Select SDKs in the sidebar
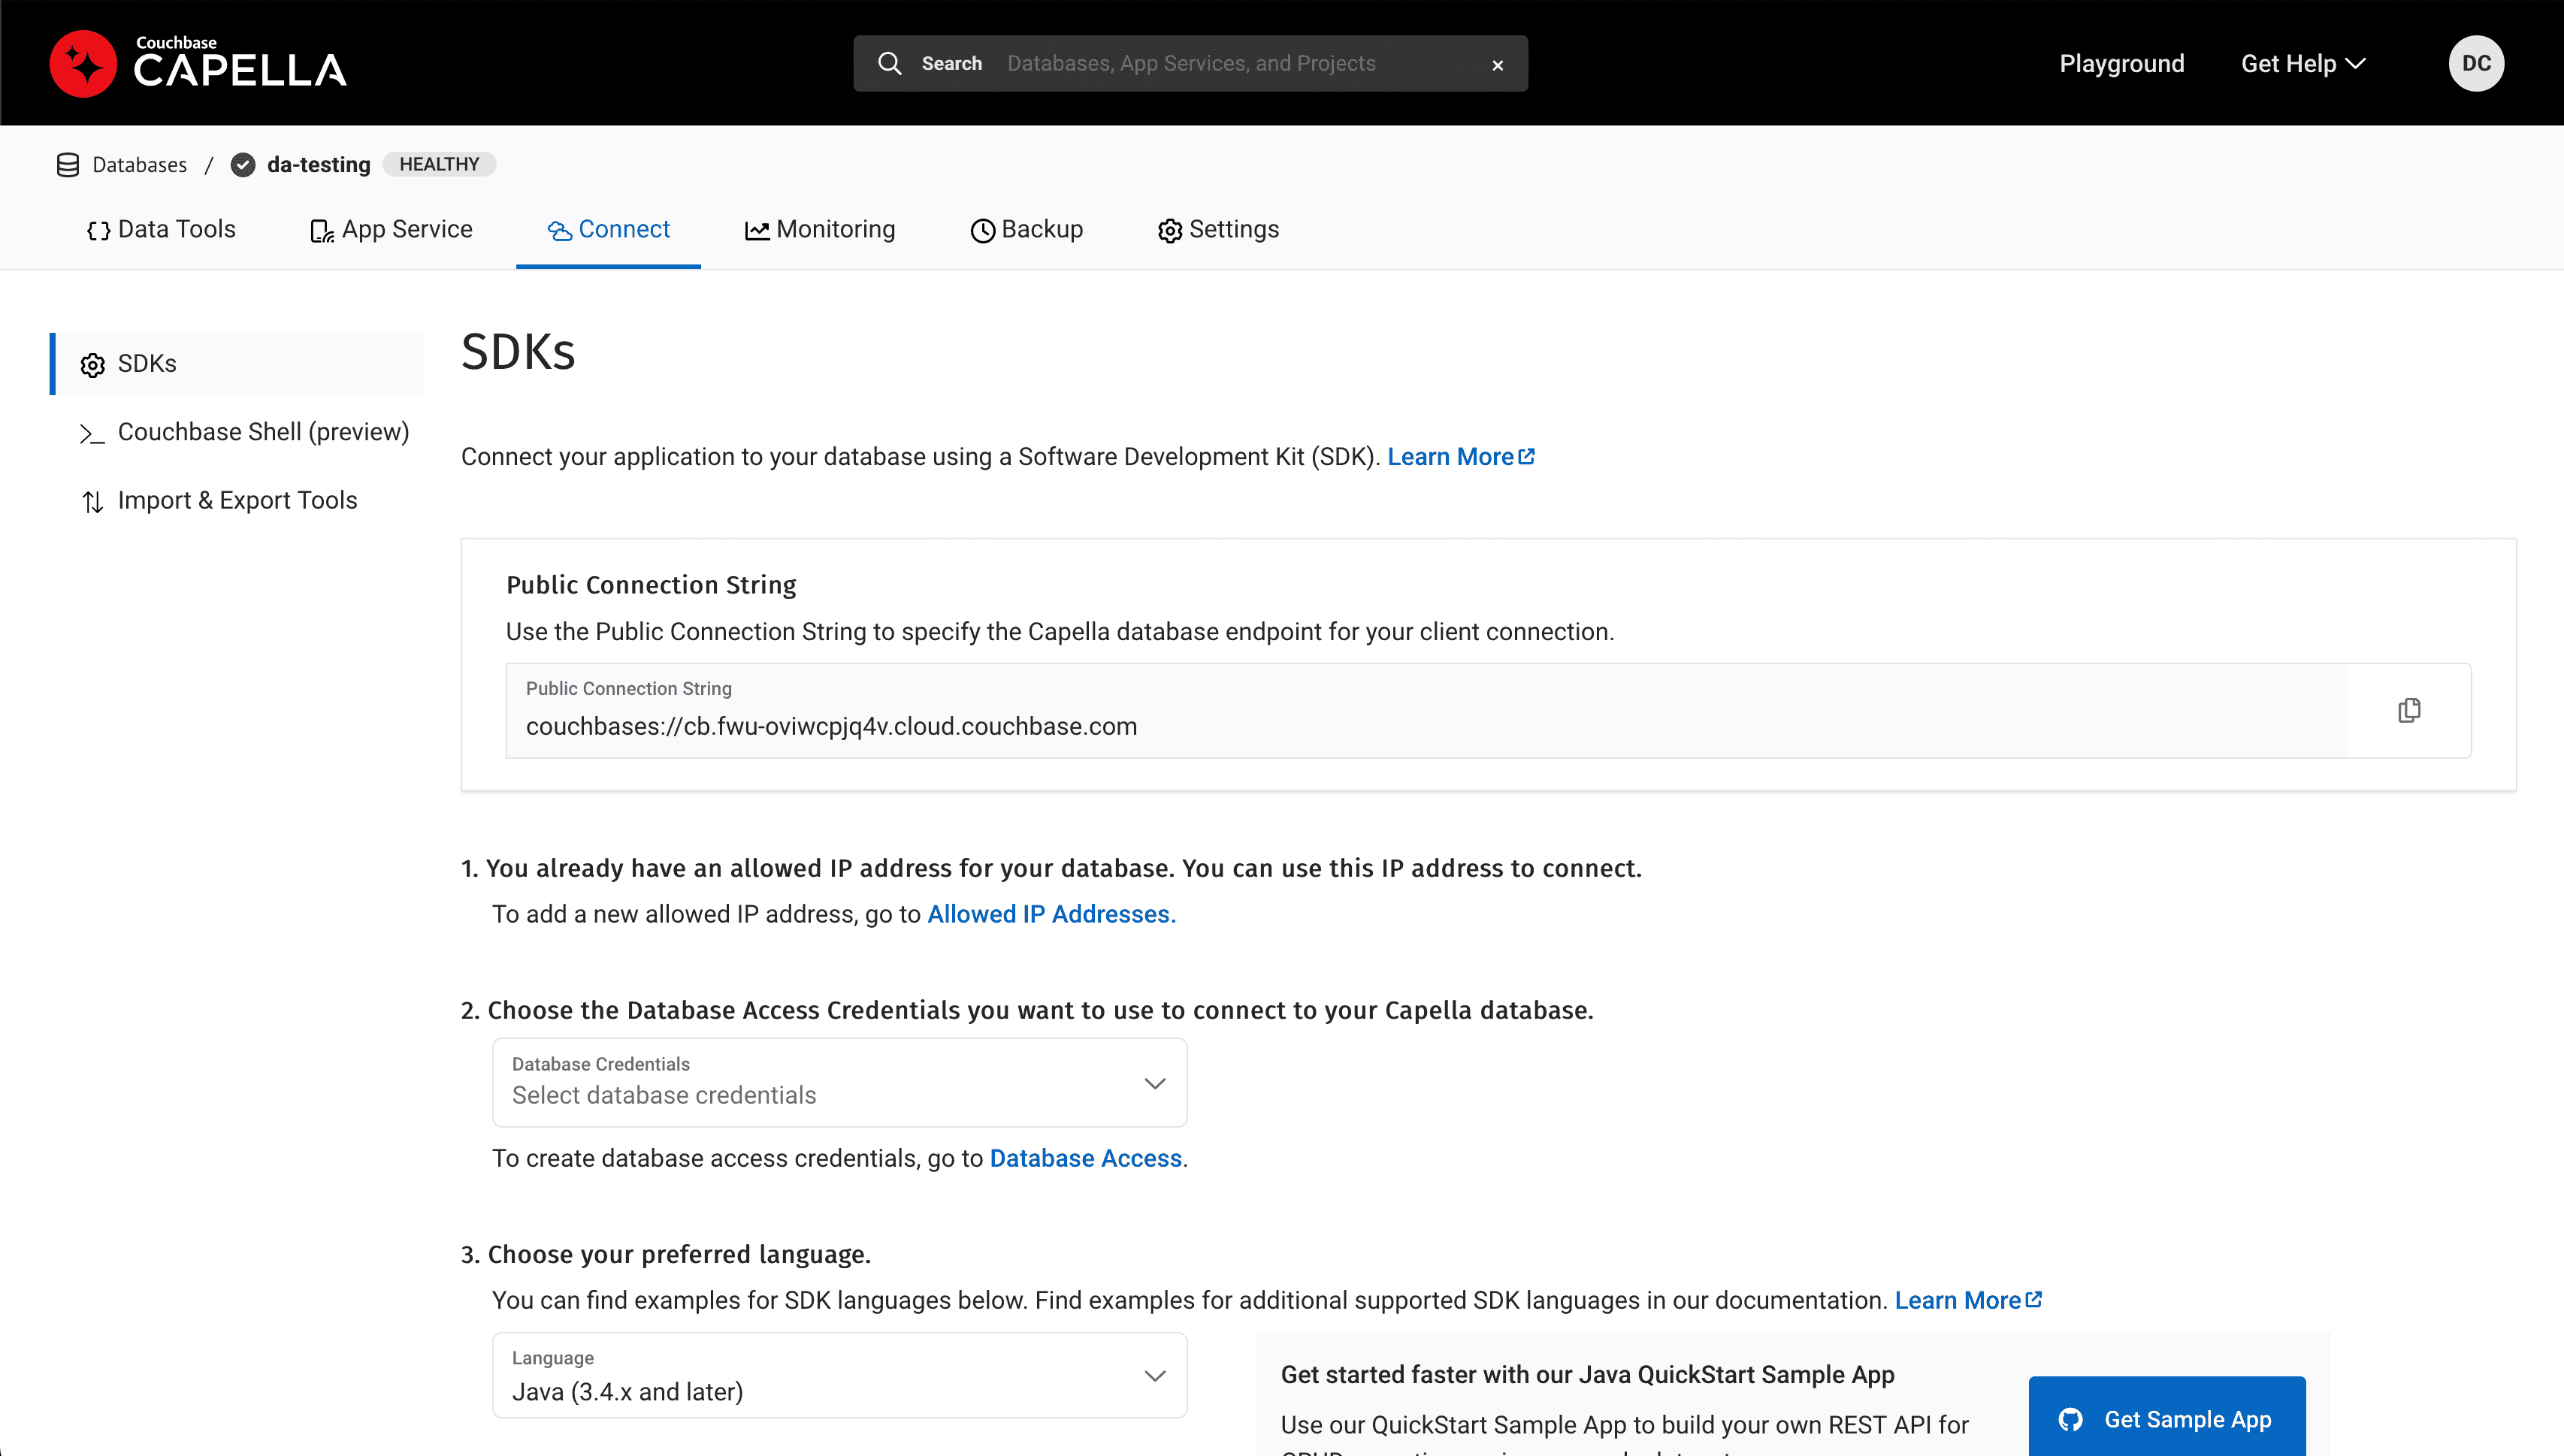 237,364
